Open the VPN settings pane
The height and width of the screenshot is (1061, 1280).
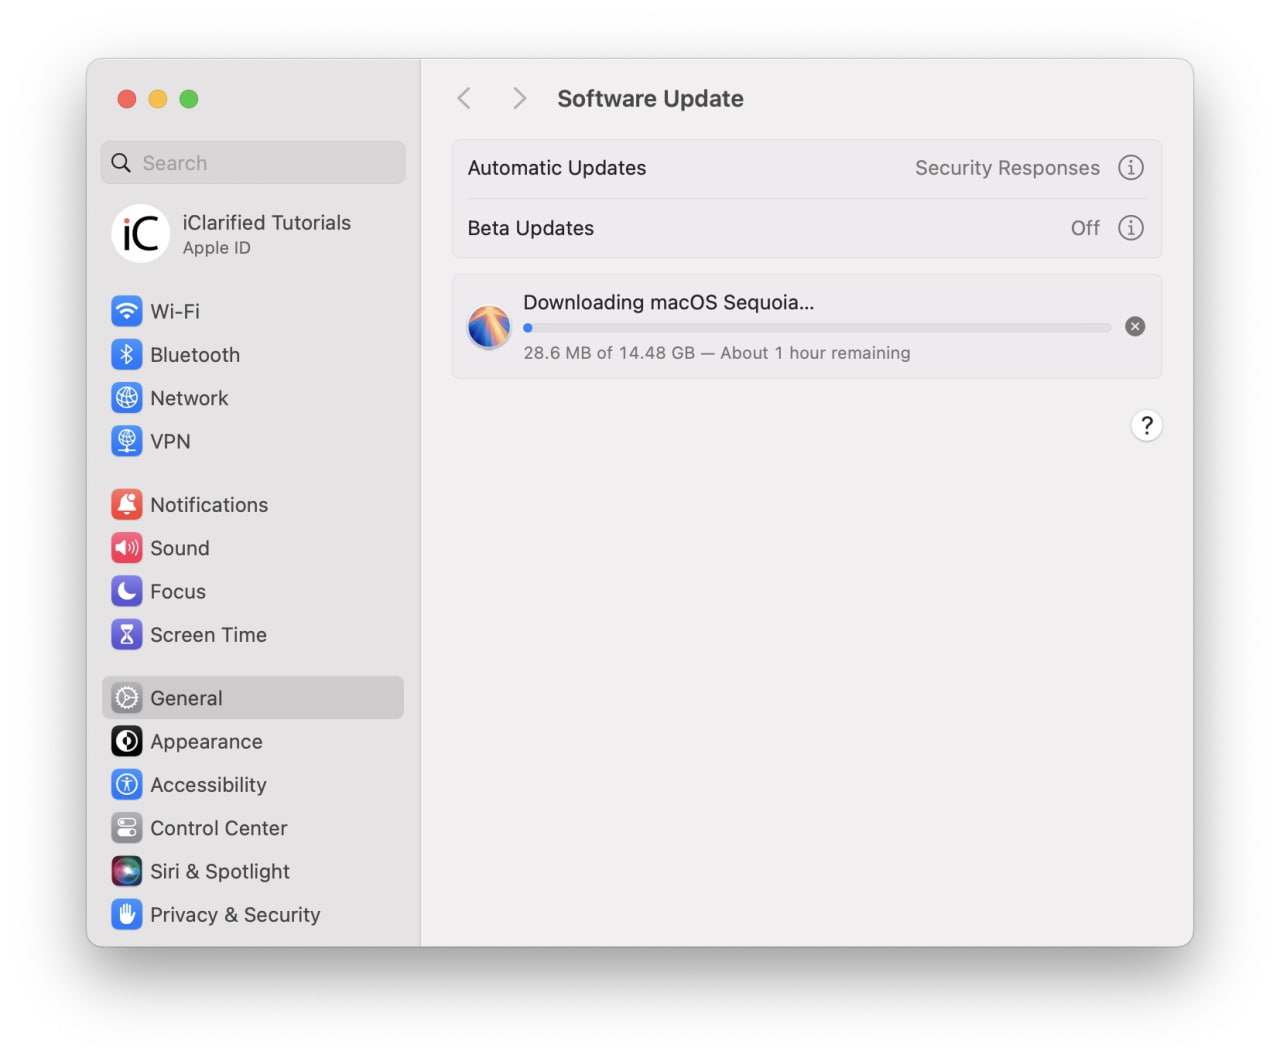(x=169, y=441)
